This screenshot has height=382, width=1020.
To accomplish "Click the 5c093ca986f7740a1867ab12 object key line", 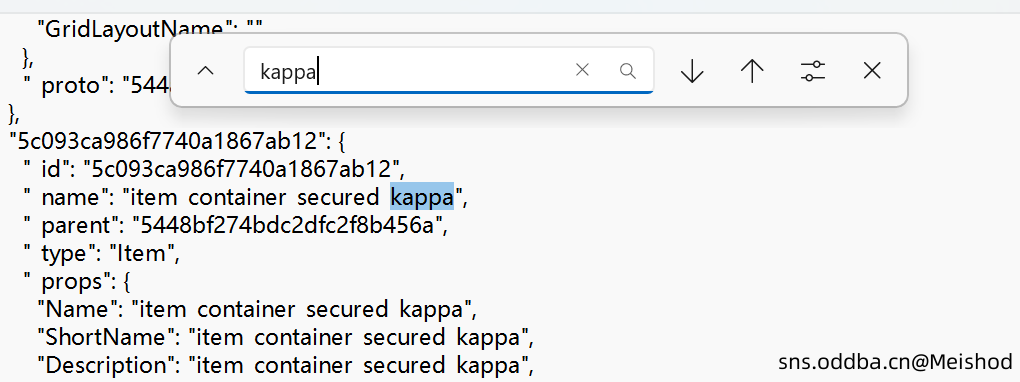I will point(181,141).
